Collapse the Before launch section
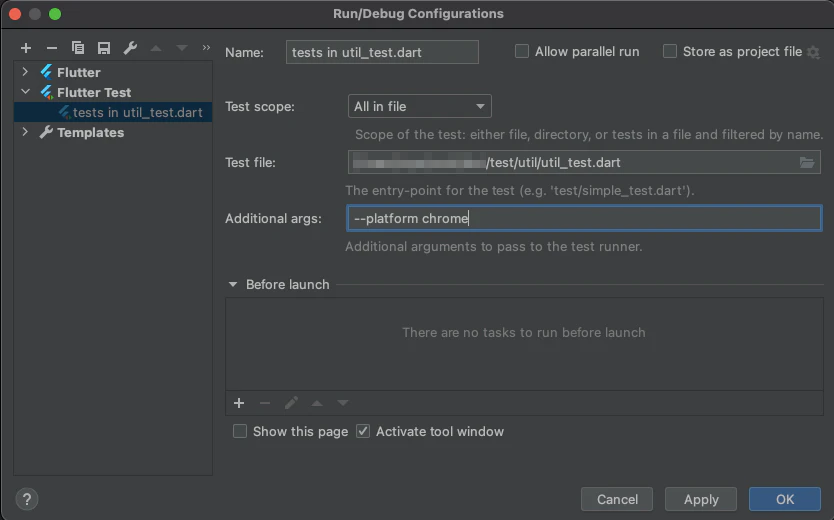Image resolution: width=834 pixels, height=520 pixels. click(232, 284)
